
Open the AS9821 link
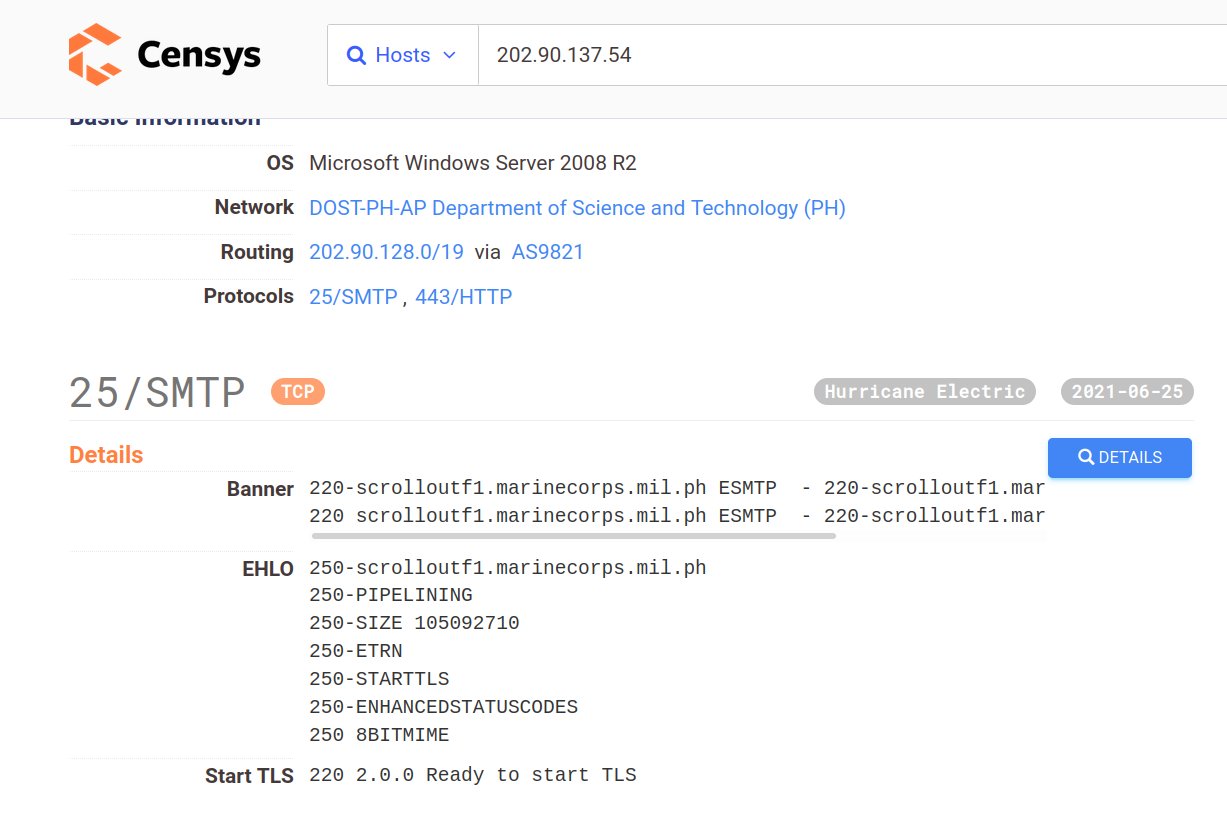click(547, 252)
